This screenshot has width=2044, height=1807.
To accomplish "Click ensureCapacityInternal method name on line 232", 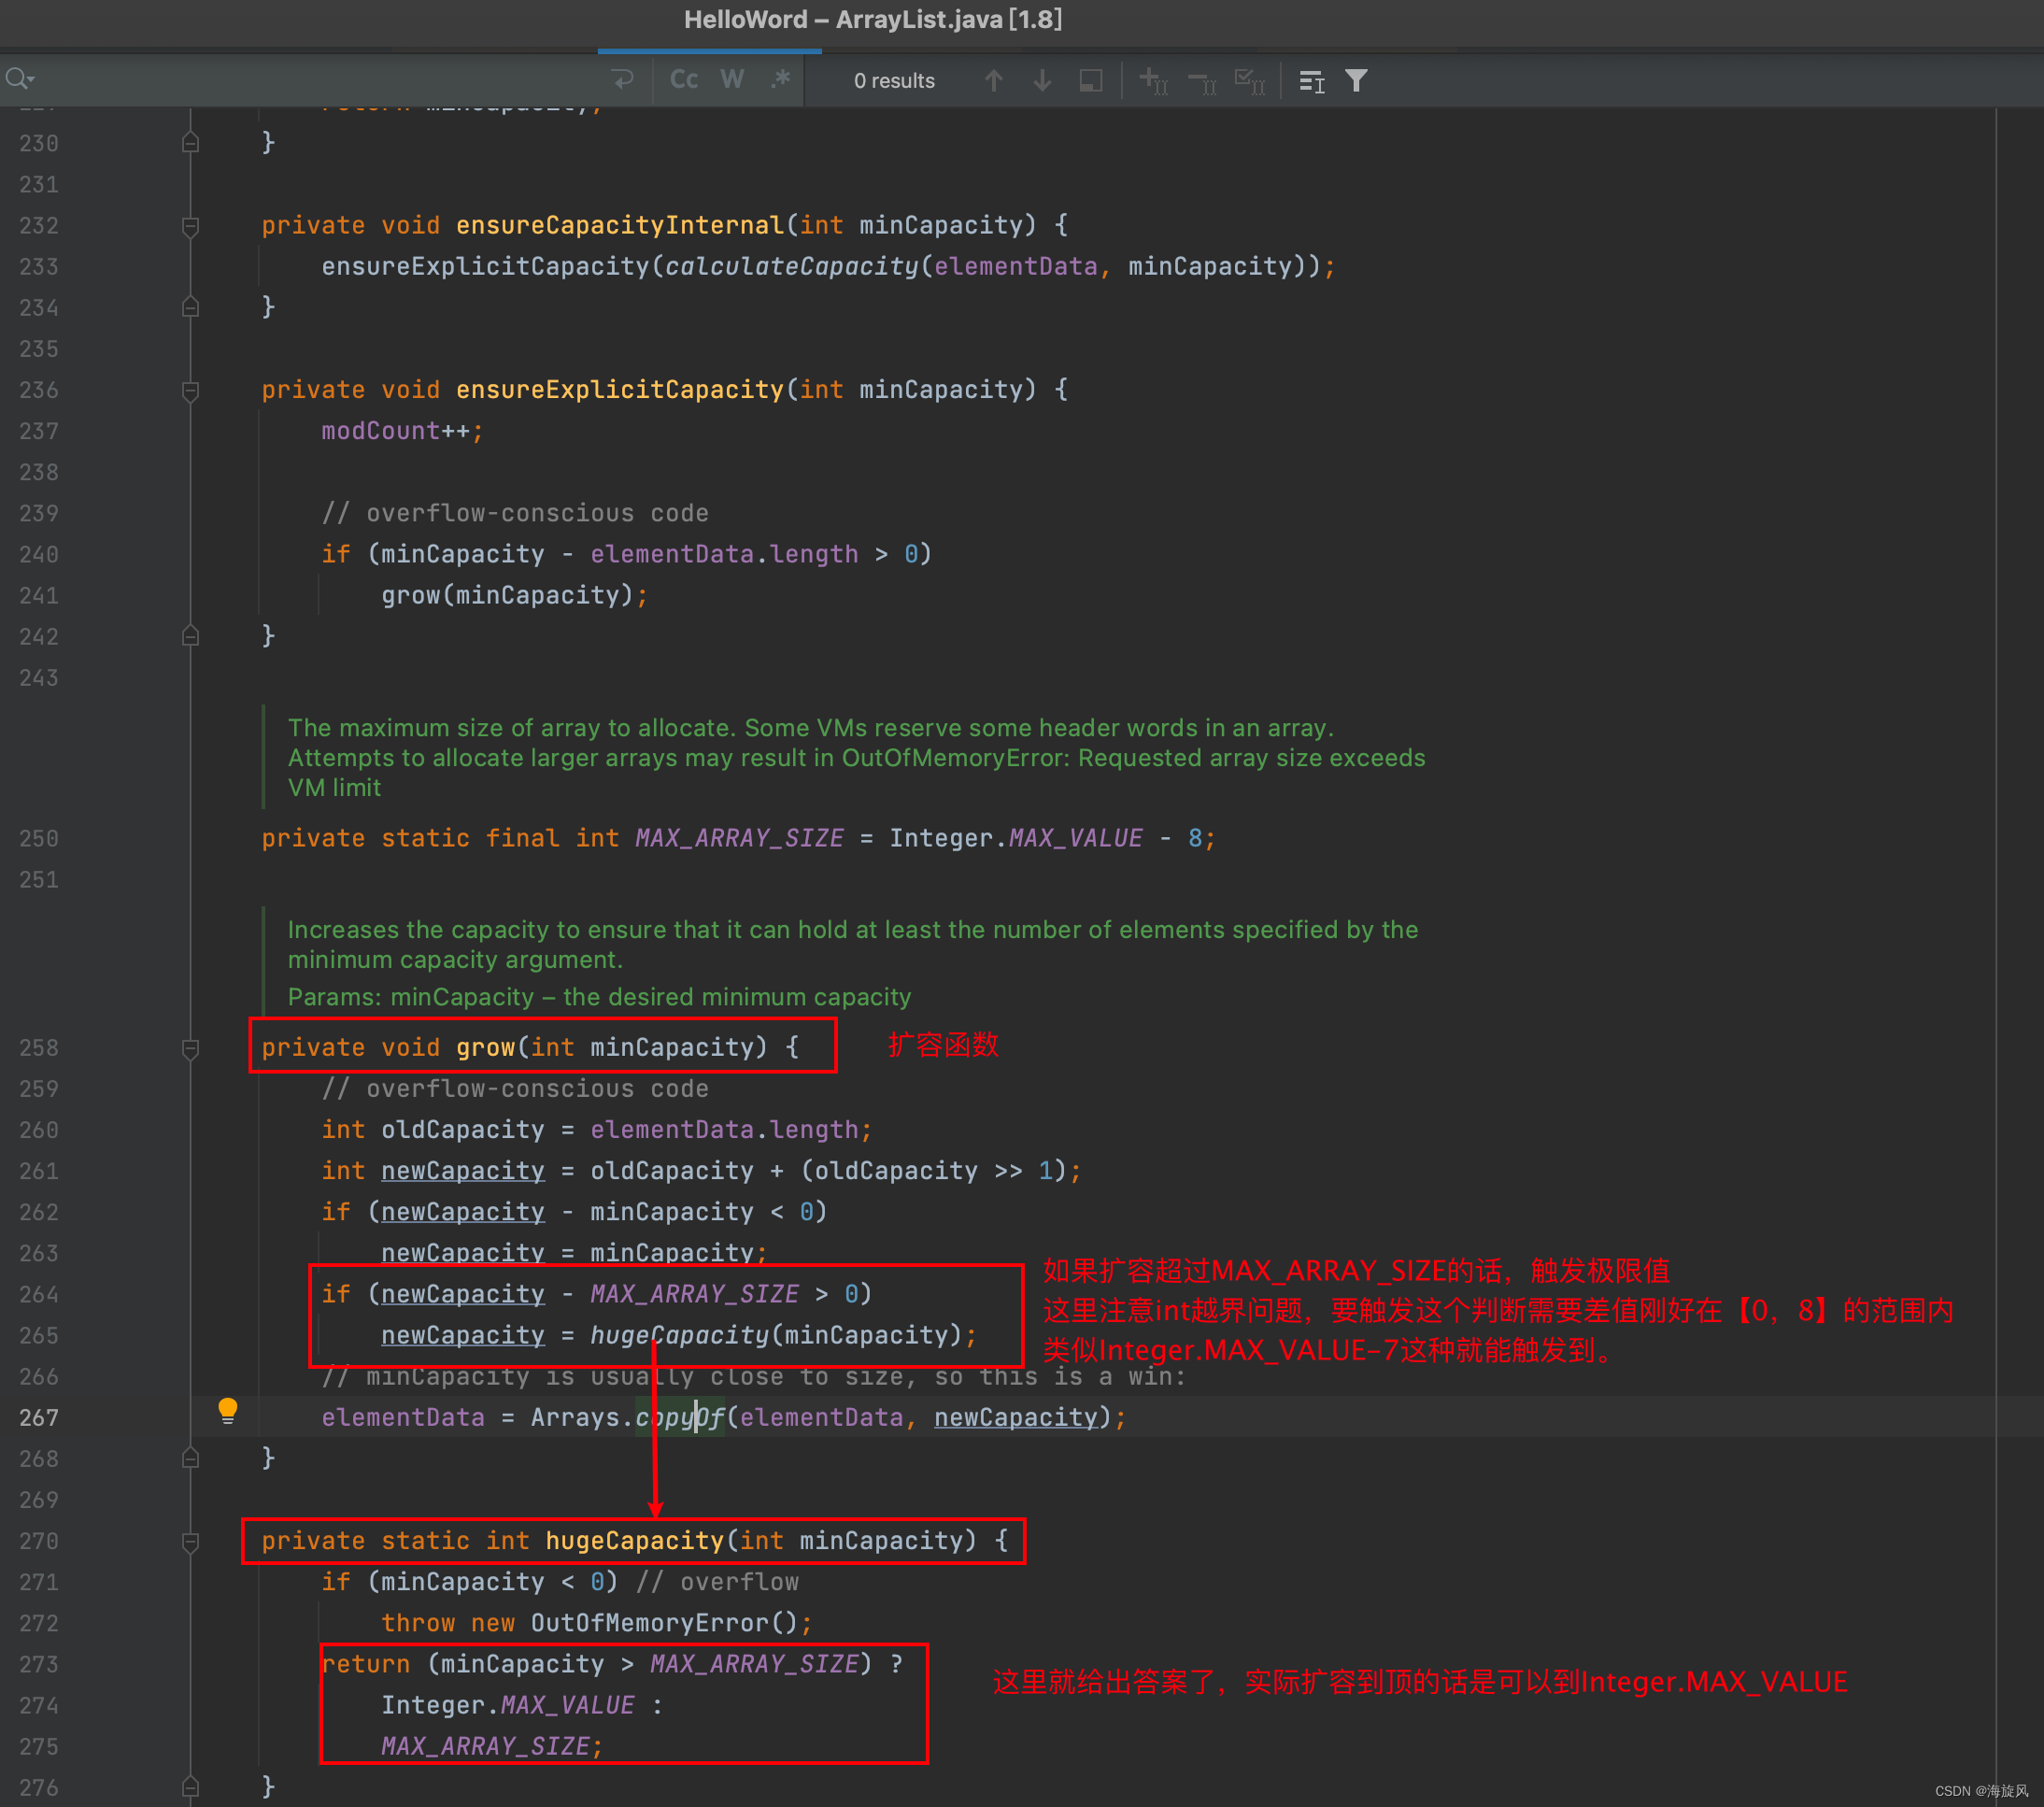I will [620, 226].
